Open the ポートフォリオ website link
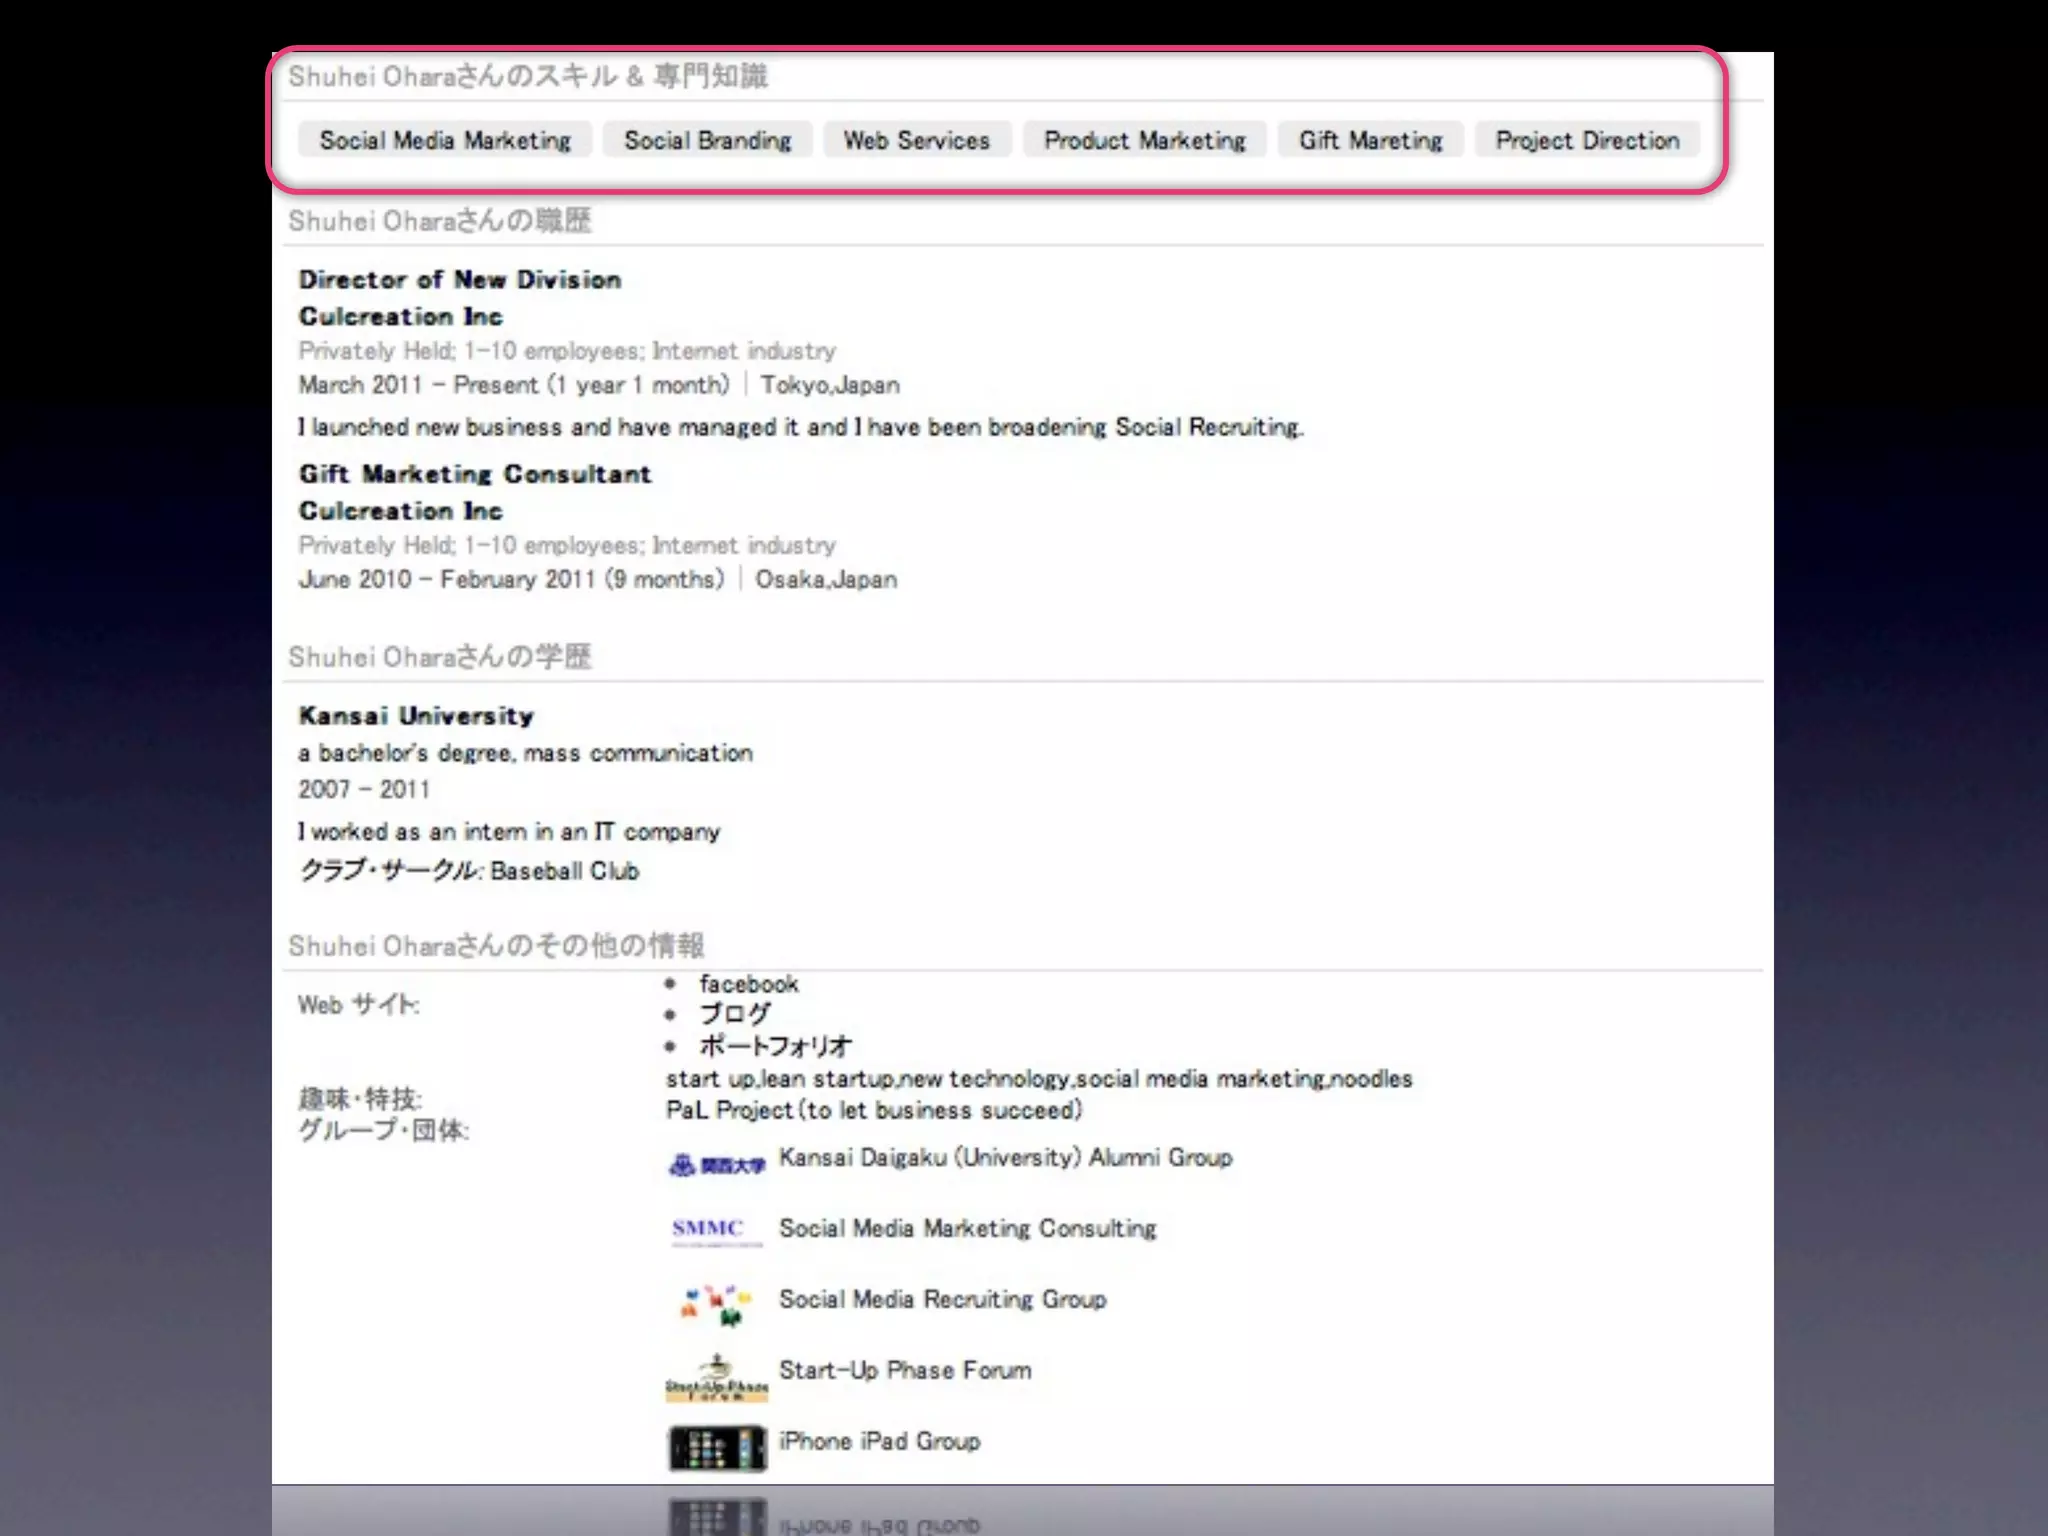The image size is (2048, 1536). point(775,1046)
